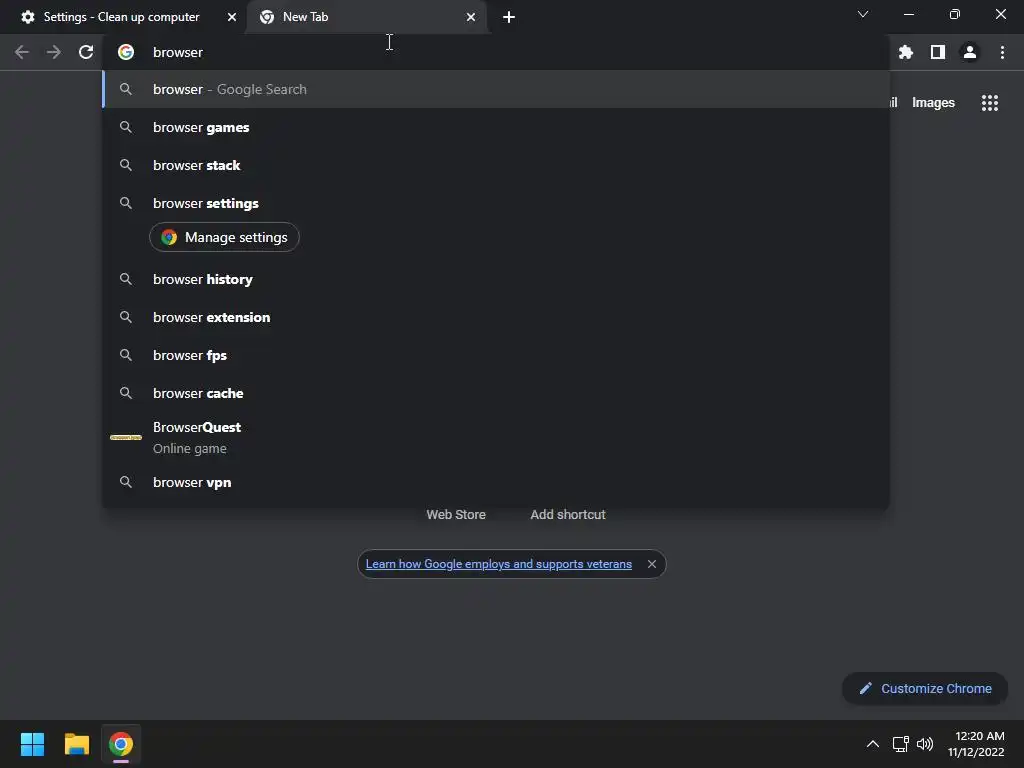Open the Google apps grid
This screenshot has width=1024, height=768.
[x=989, y=103]
